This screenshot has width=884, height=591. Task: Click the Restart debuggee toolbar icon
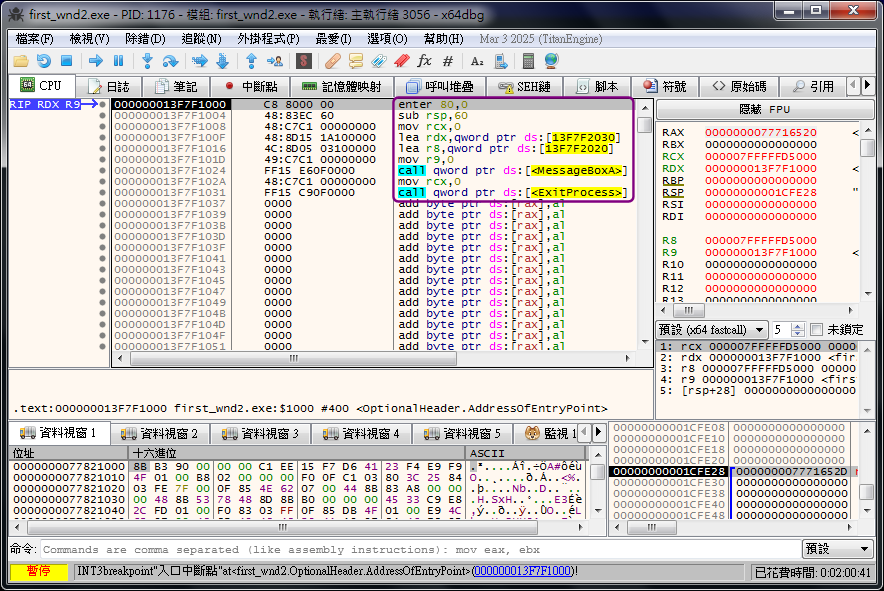(x=44, y=61)
